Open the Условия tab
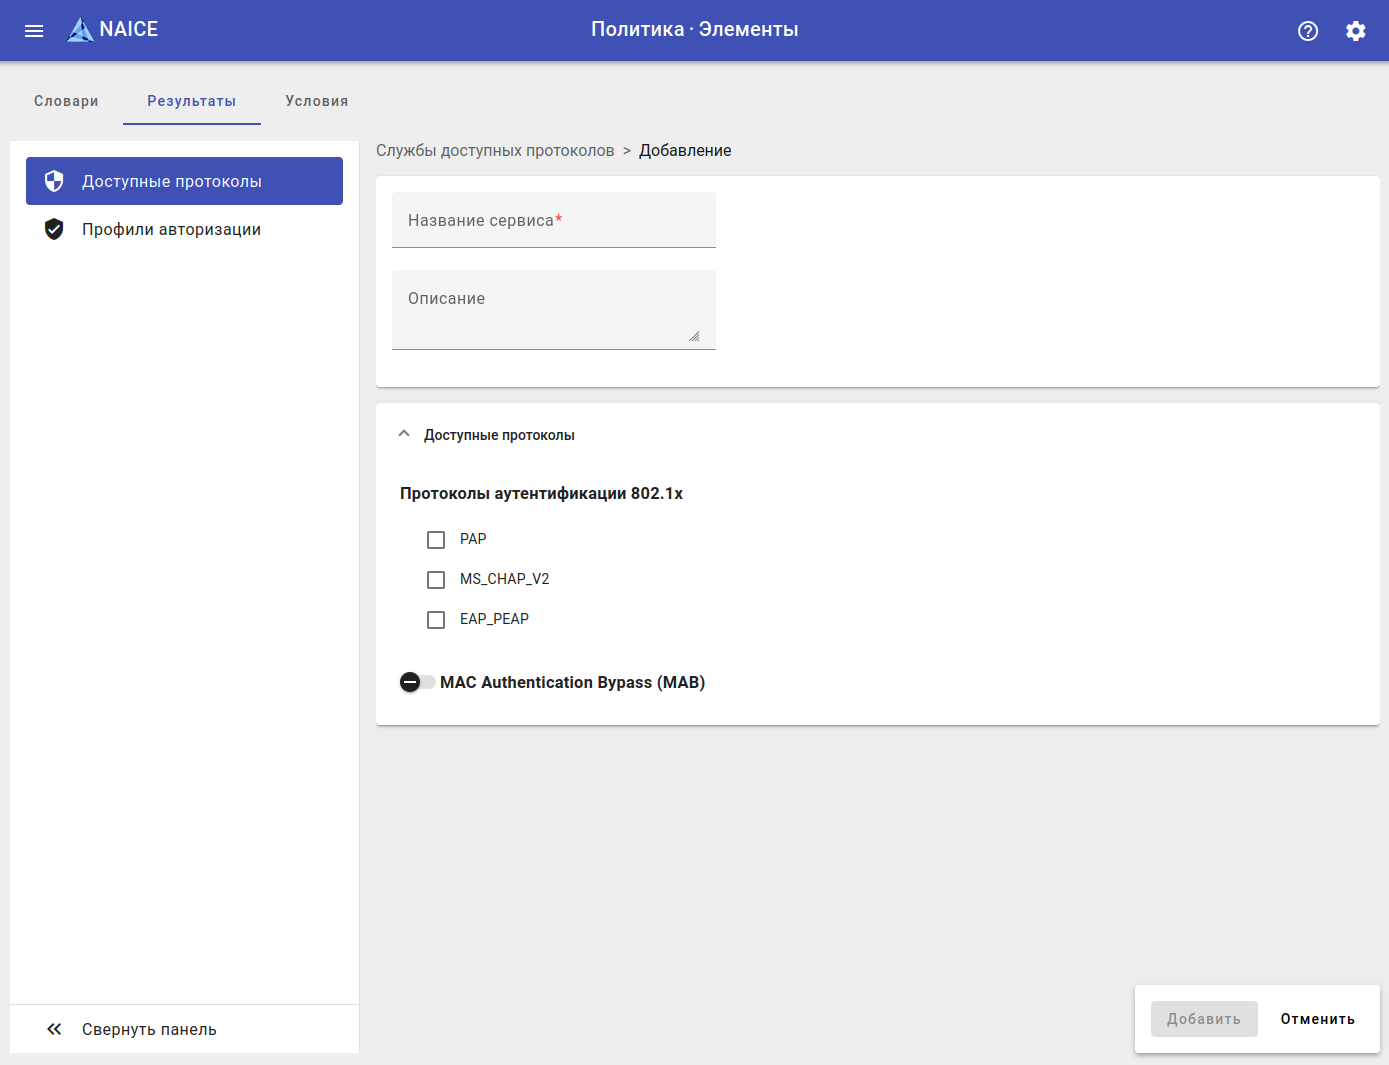1389x1065 pixels. [316, 101]
